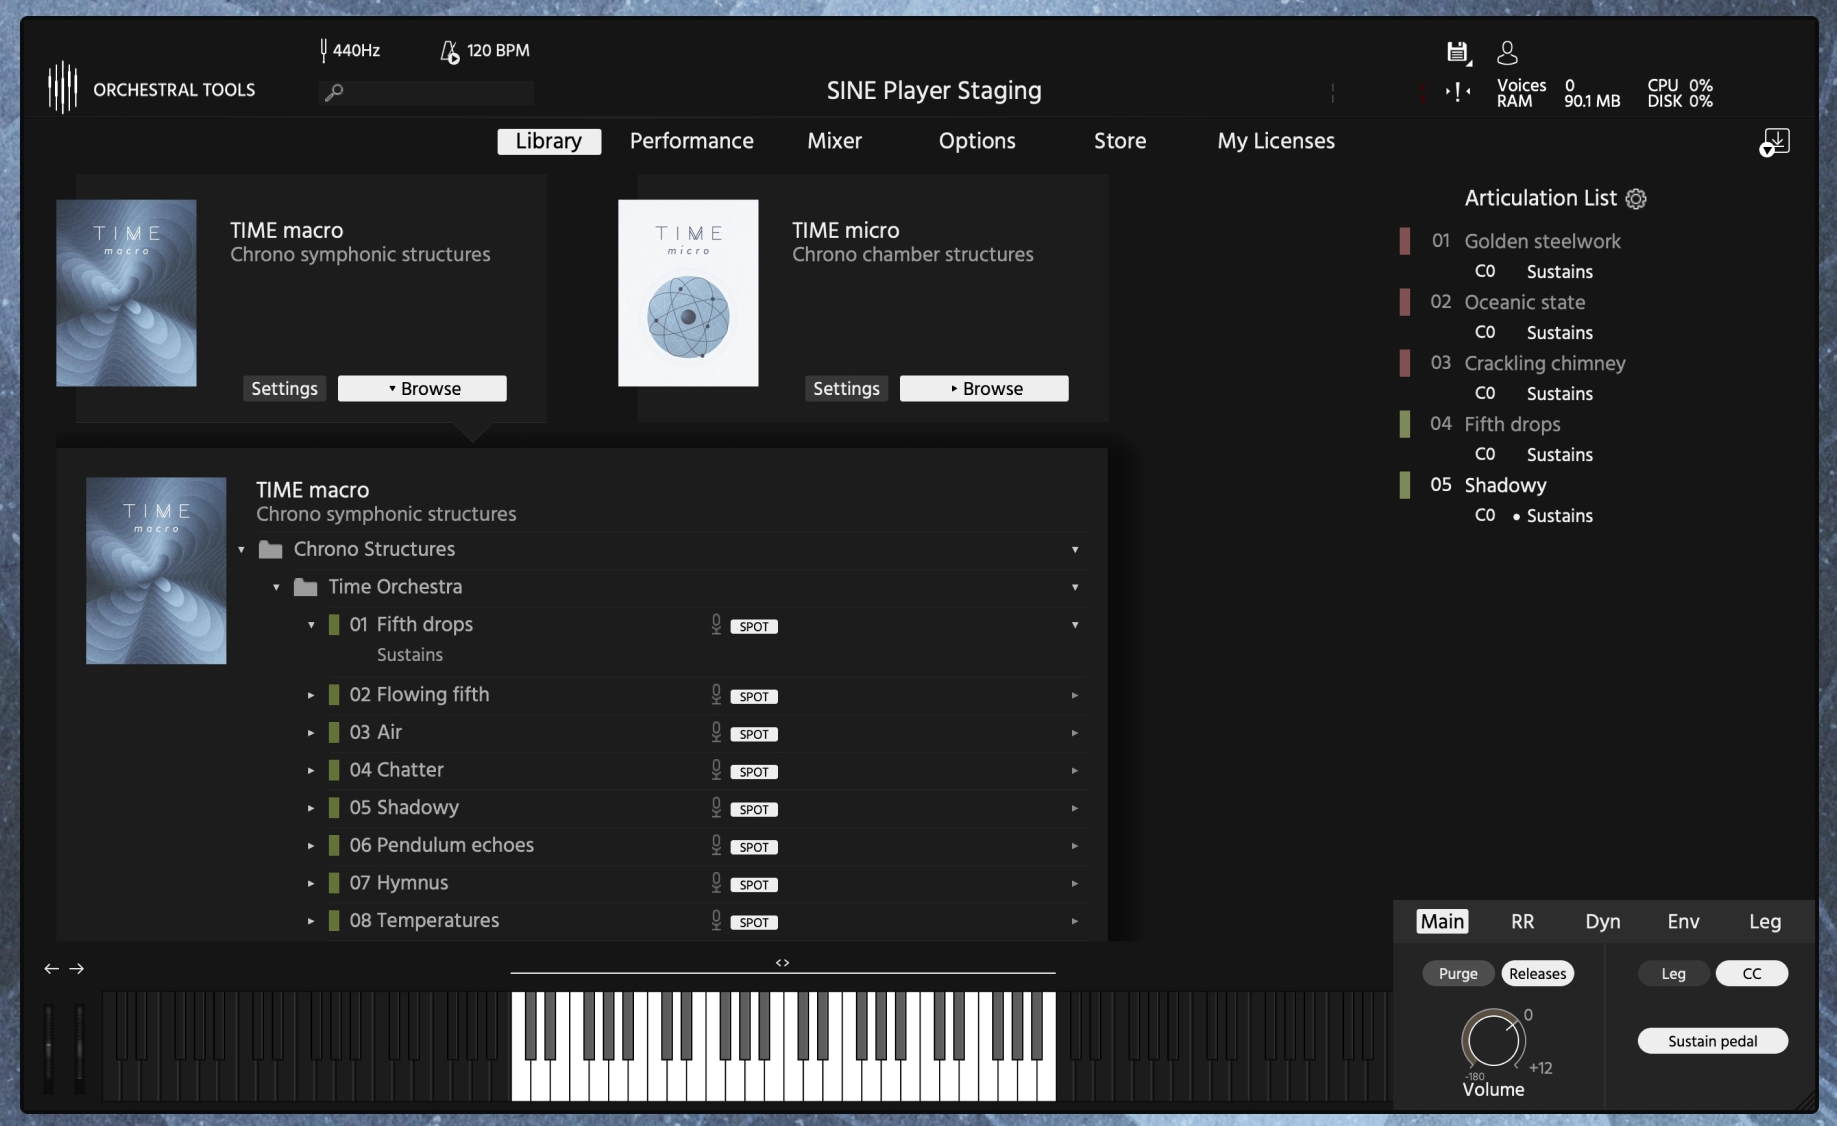
Task: Switch to the Mixer tab
Action: click(x=834, y=141)
